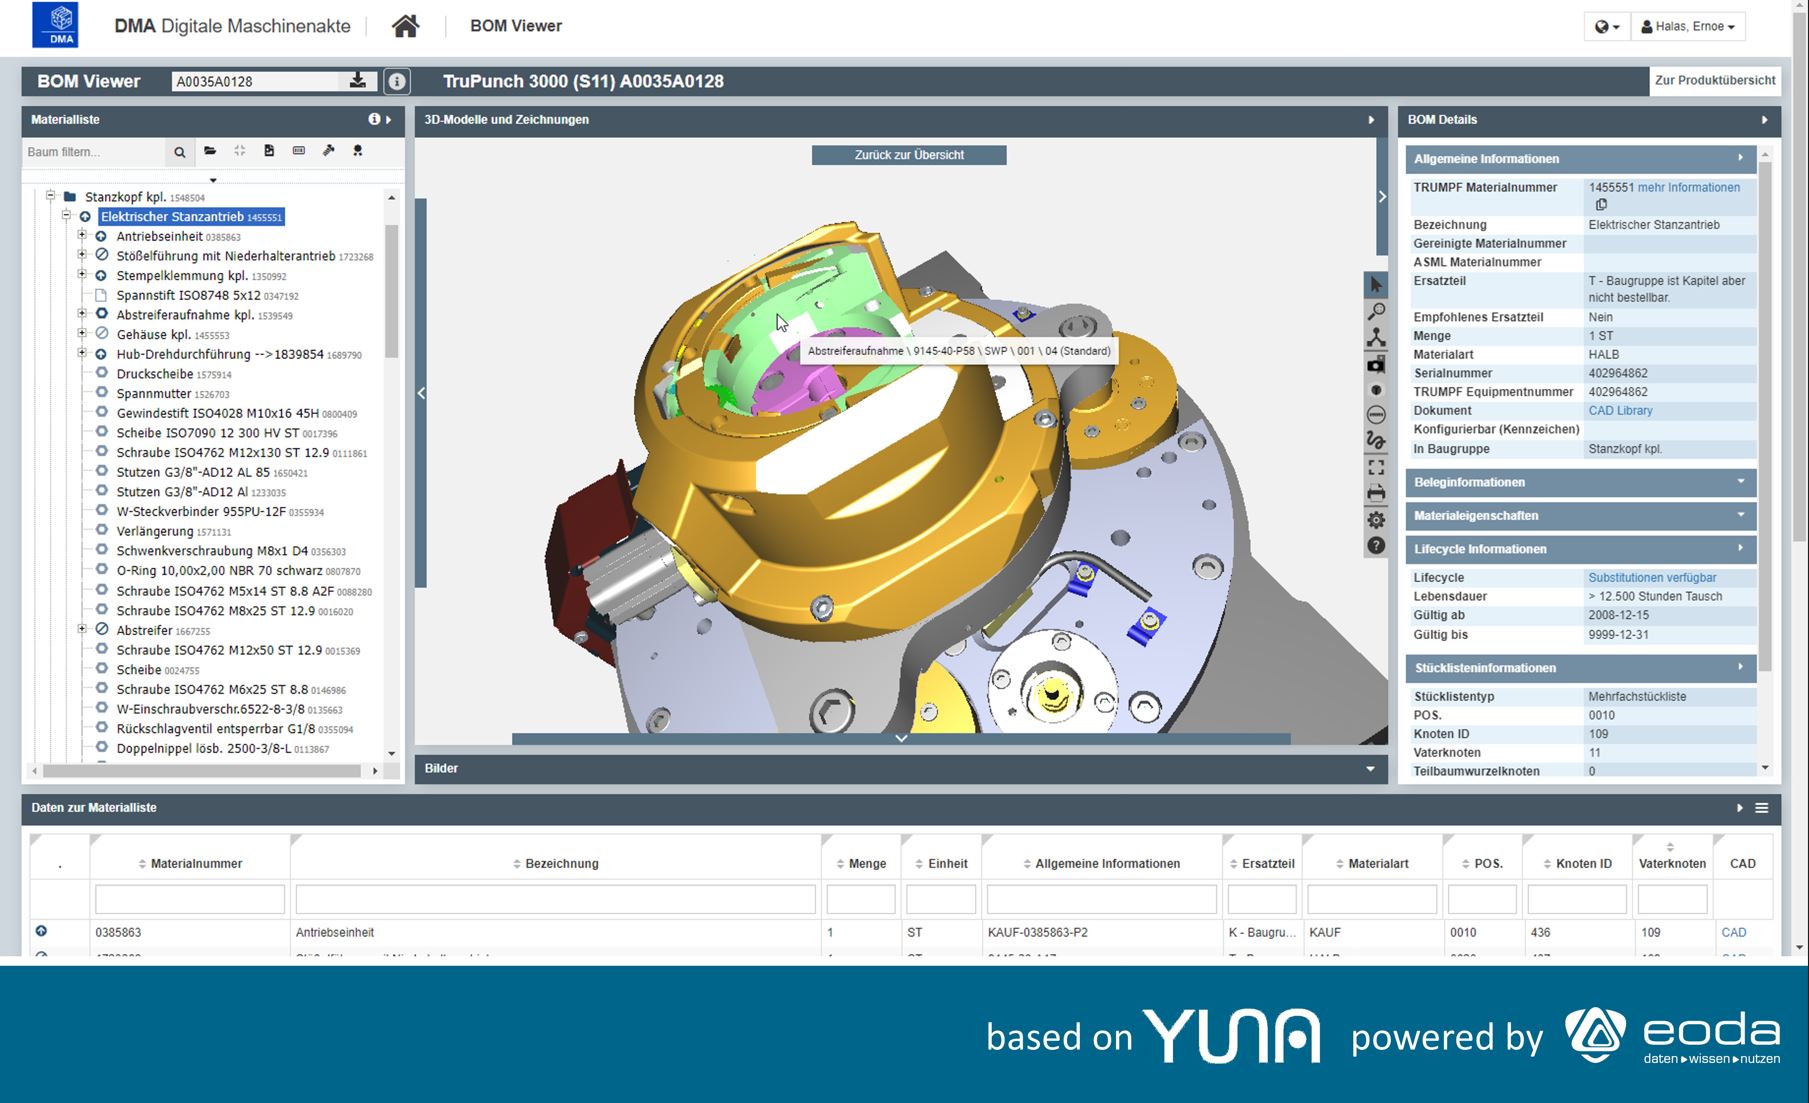Click the Zurück zur Übersicht button
Image resolution: width=1809 pixels, height=1103 pixels.
pyautogui.click(x=909, y=155)
